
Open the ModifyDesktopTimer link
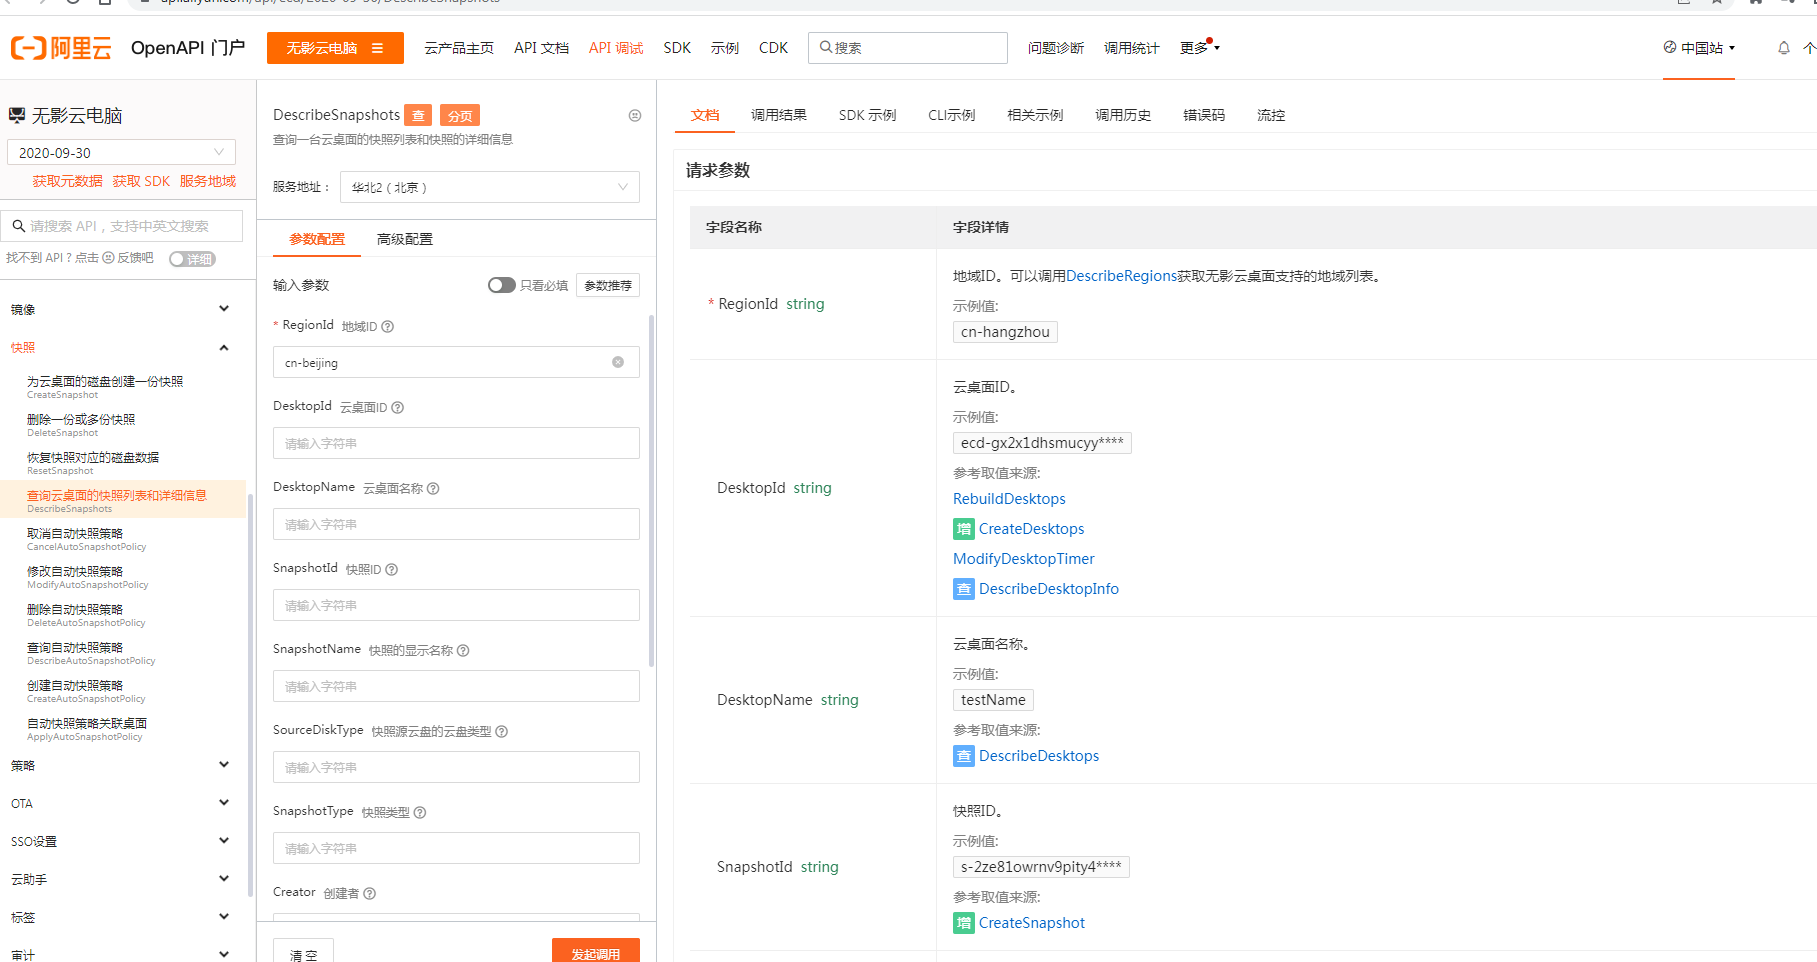1024,559
